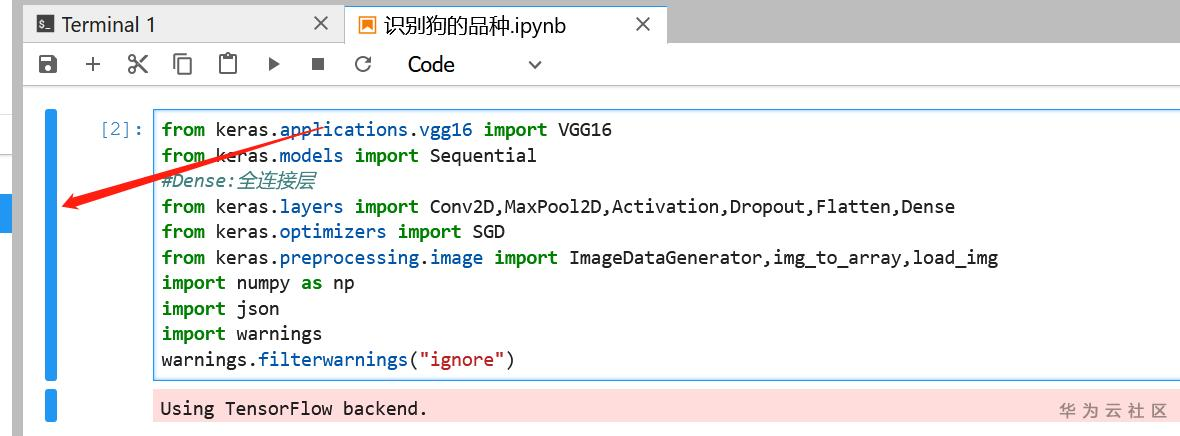Click the orange notebook icon on the tab

click(x=367, y=25)
